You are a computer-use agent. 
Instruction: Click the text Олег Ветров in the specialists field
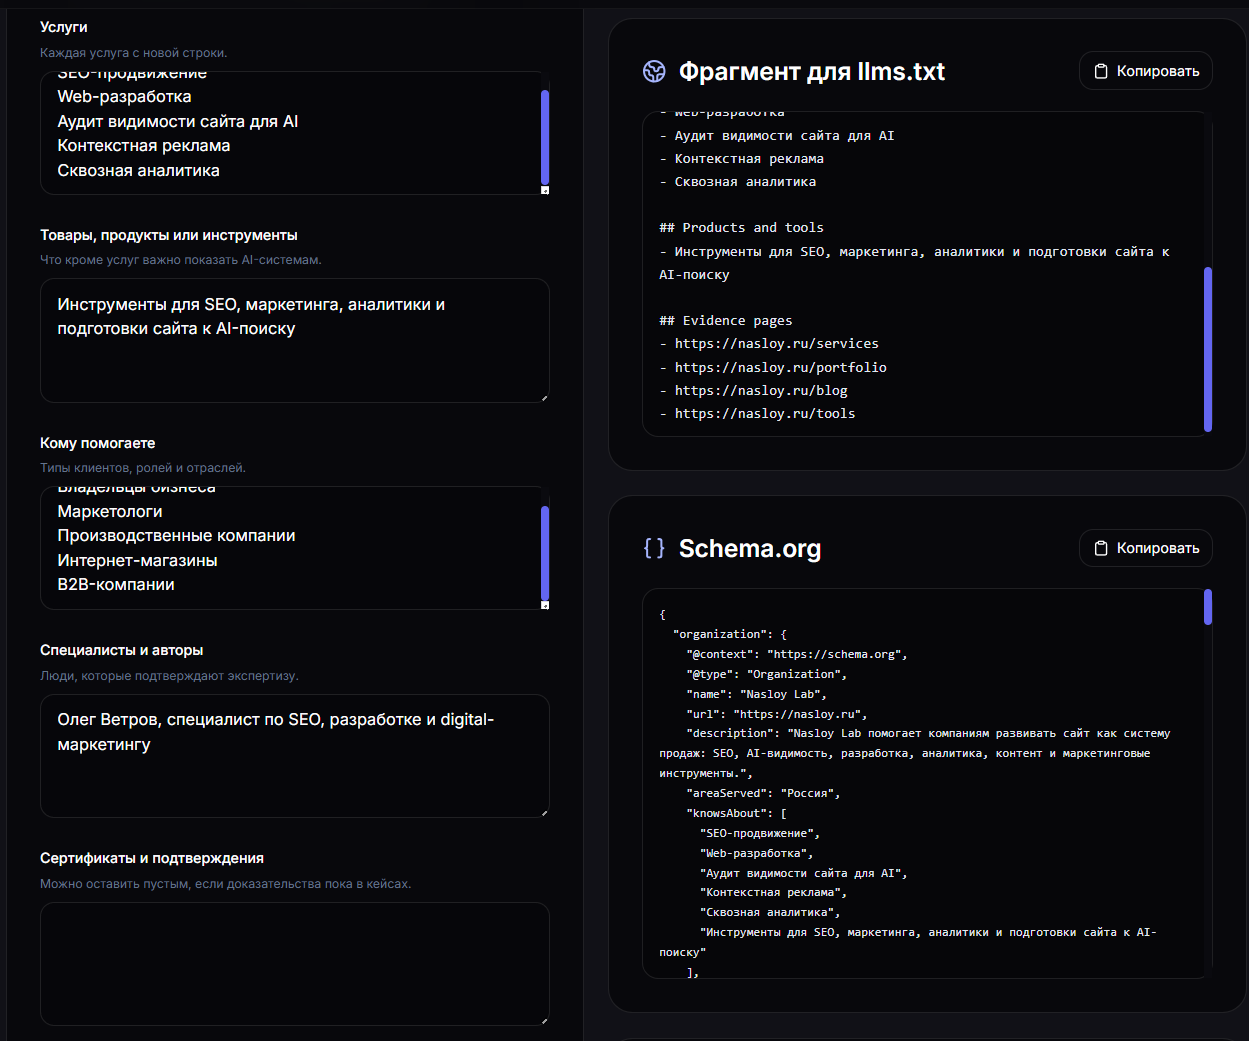(x=106, y=719)
